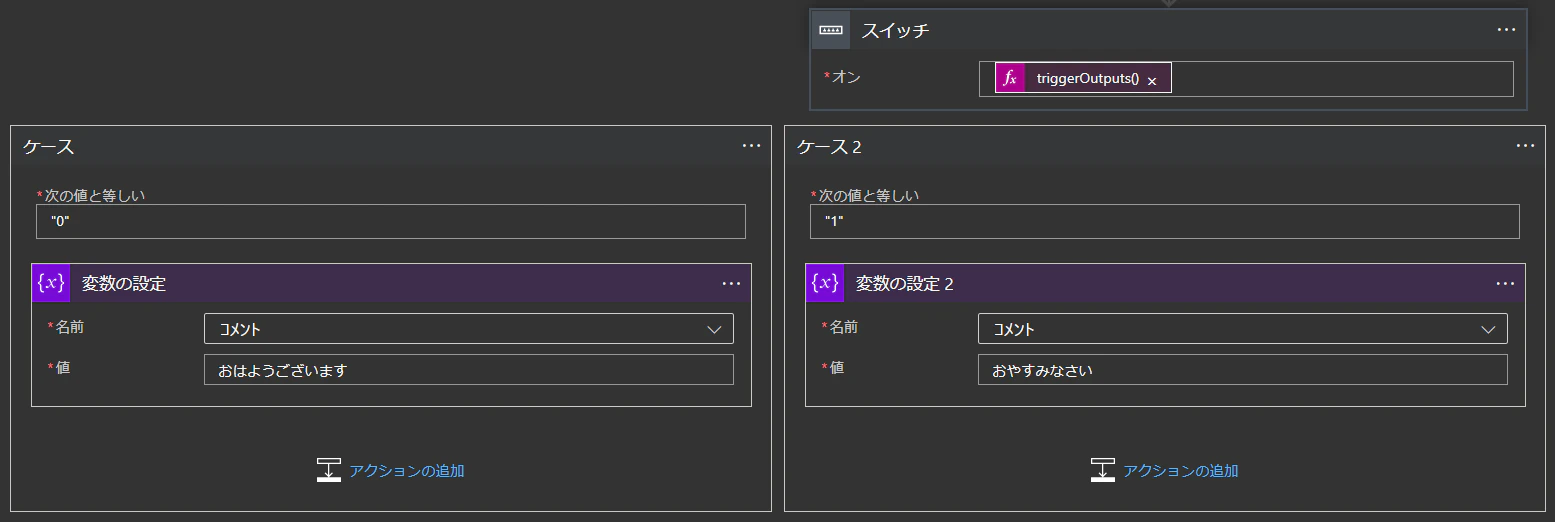
Task: Collapse the 変数の設定 2 header
Action: click(x=1166, y=283)
